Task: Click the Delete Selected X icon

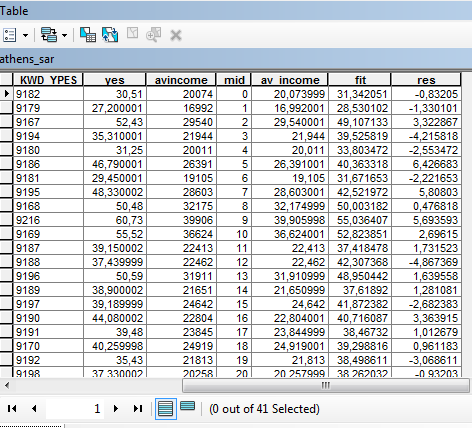Action: coord(176,35)
